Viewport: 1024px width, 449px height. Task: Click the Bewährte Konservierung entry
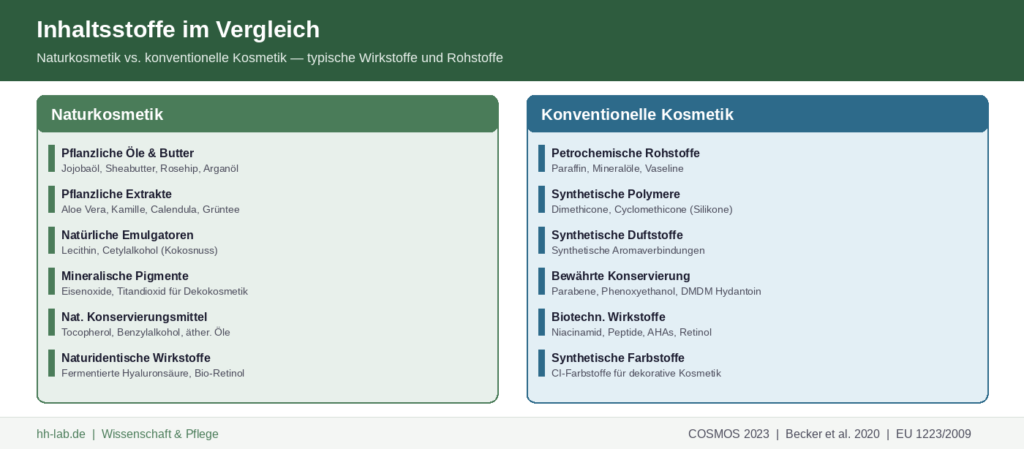point(620,276)
